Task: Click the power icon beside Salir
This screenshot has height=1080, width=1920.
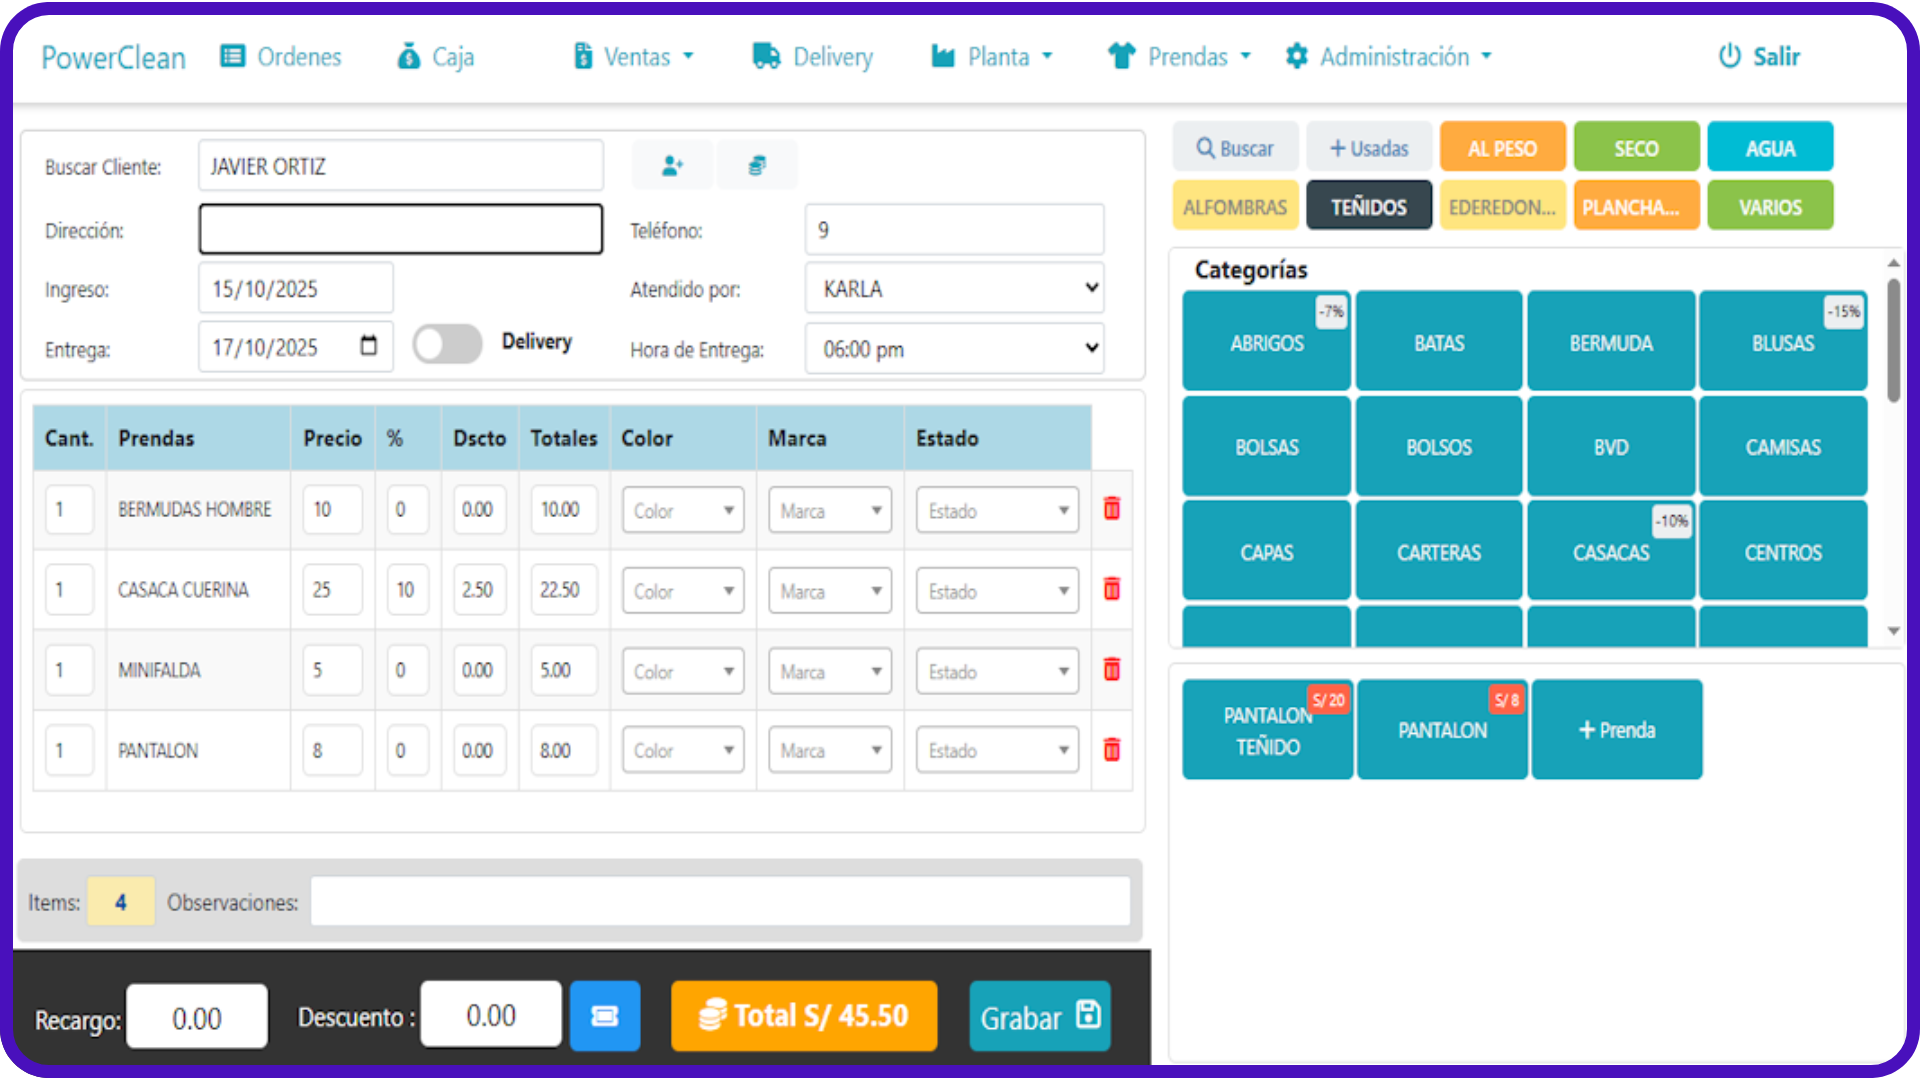Action: (x=1729, y=56)
